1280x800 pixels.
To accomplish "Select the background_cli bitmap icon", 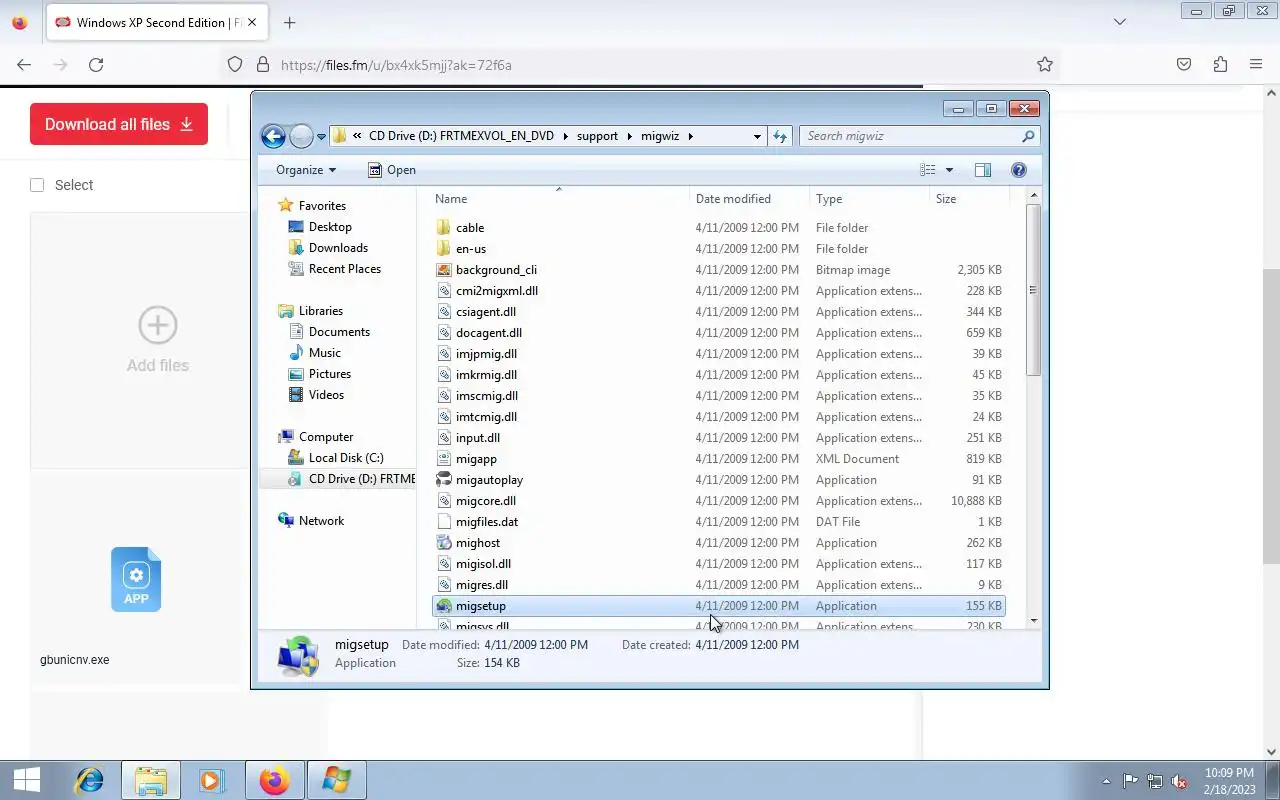I will (x=445, y=270).
